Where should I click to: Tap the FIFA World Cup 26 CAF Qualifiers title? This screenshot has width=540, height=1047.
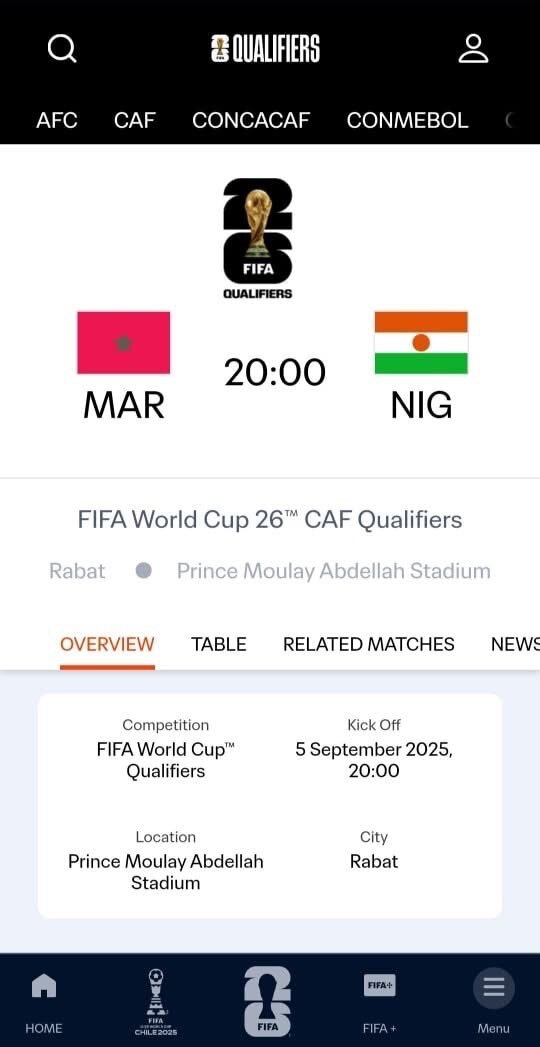(x=270, y=519)
